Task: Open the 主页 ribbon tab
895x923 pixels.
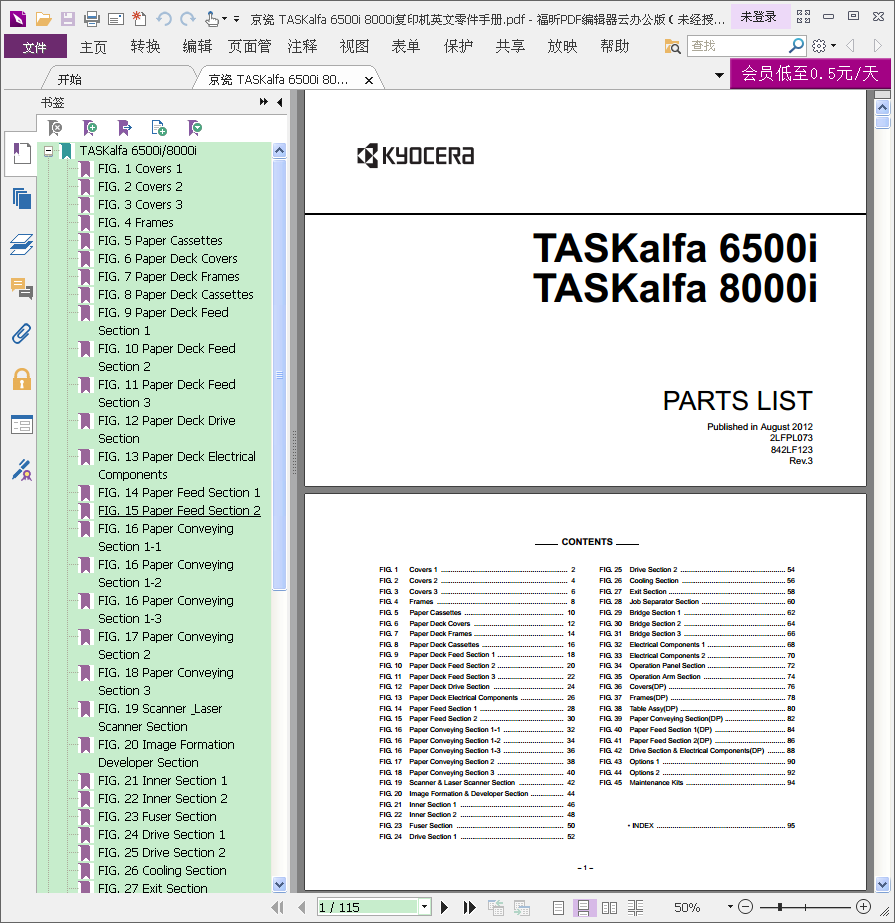Action: click(x=93, y=47)
